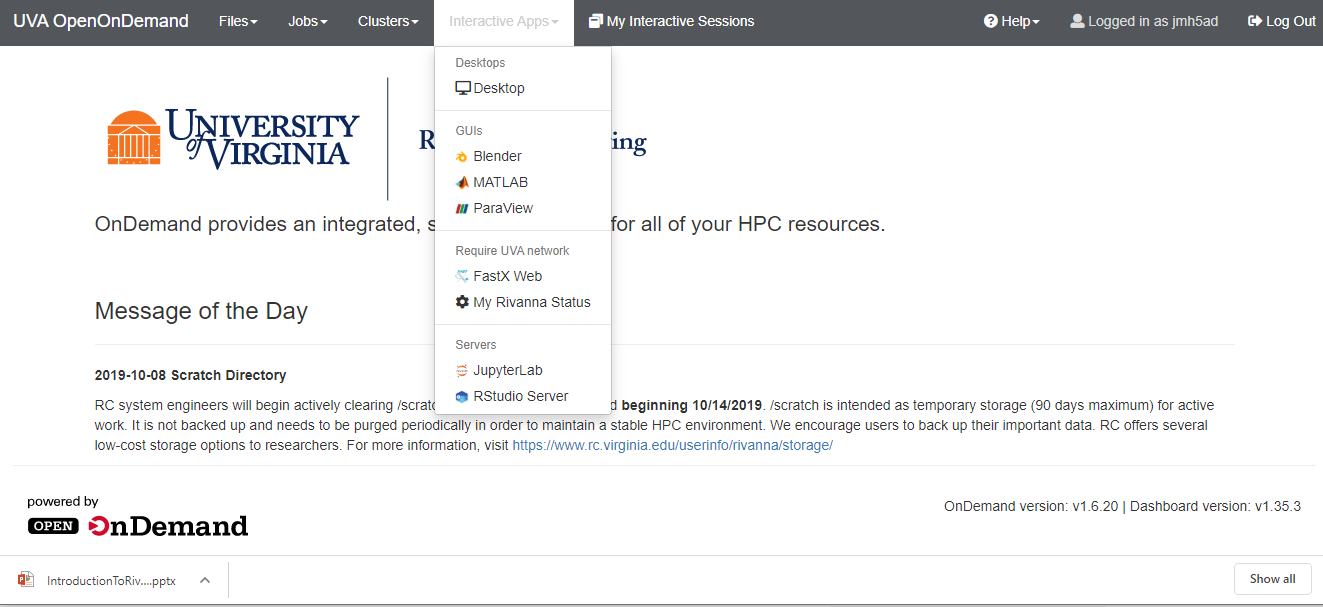Click the My Rivanna Status gear icon
1323x607 pixels.
(x=462, y=302)
